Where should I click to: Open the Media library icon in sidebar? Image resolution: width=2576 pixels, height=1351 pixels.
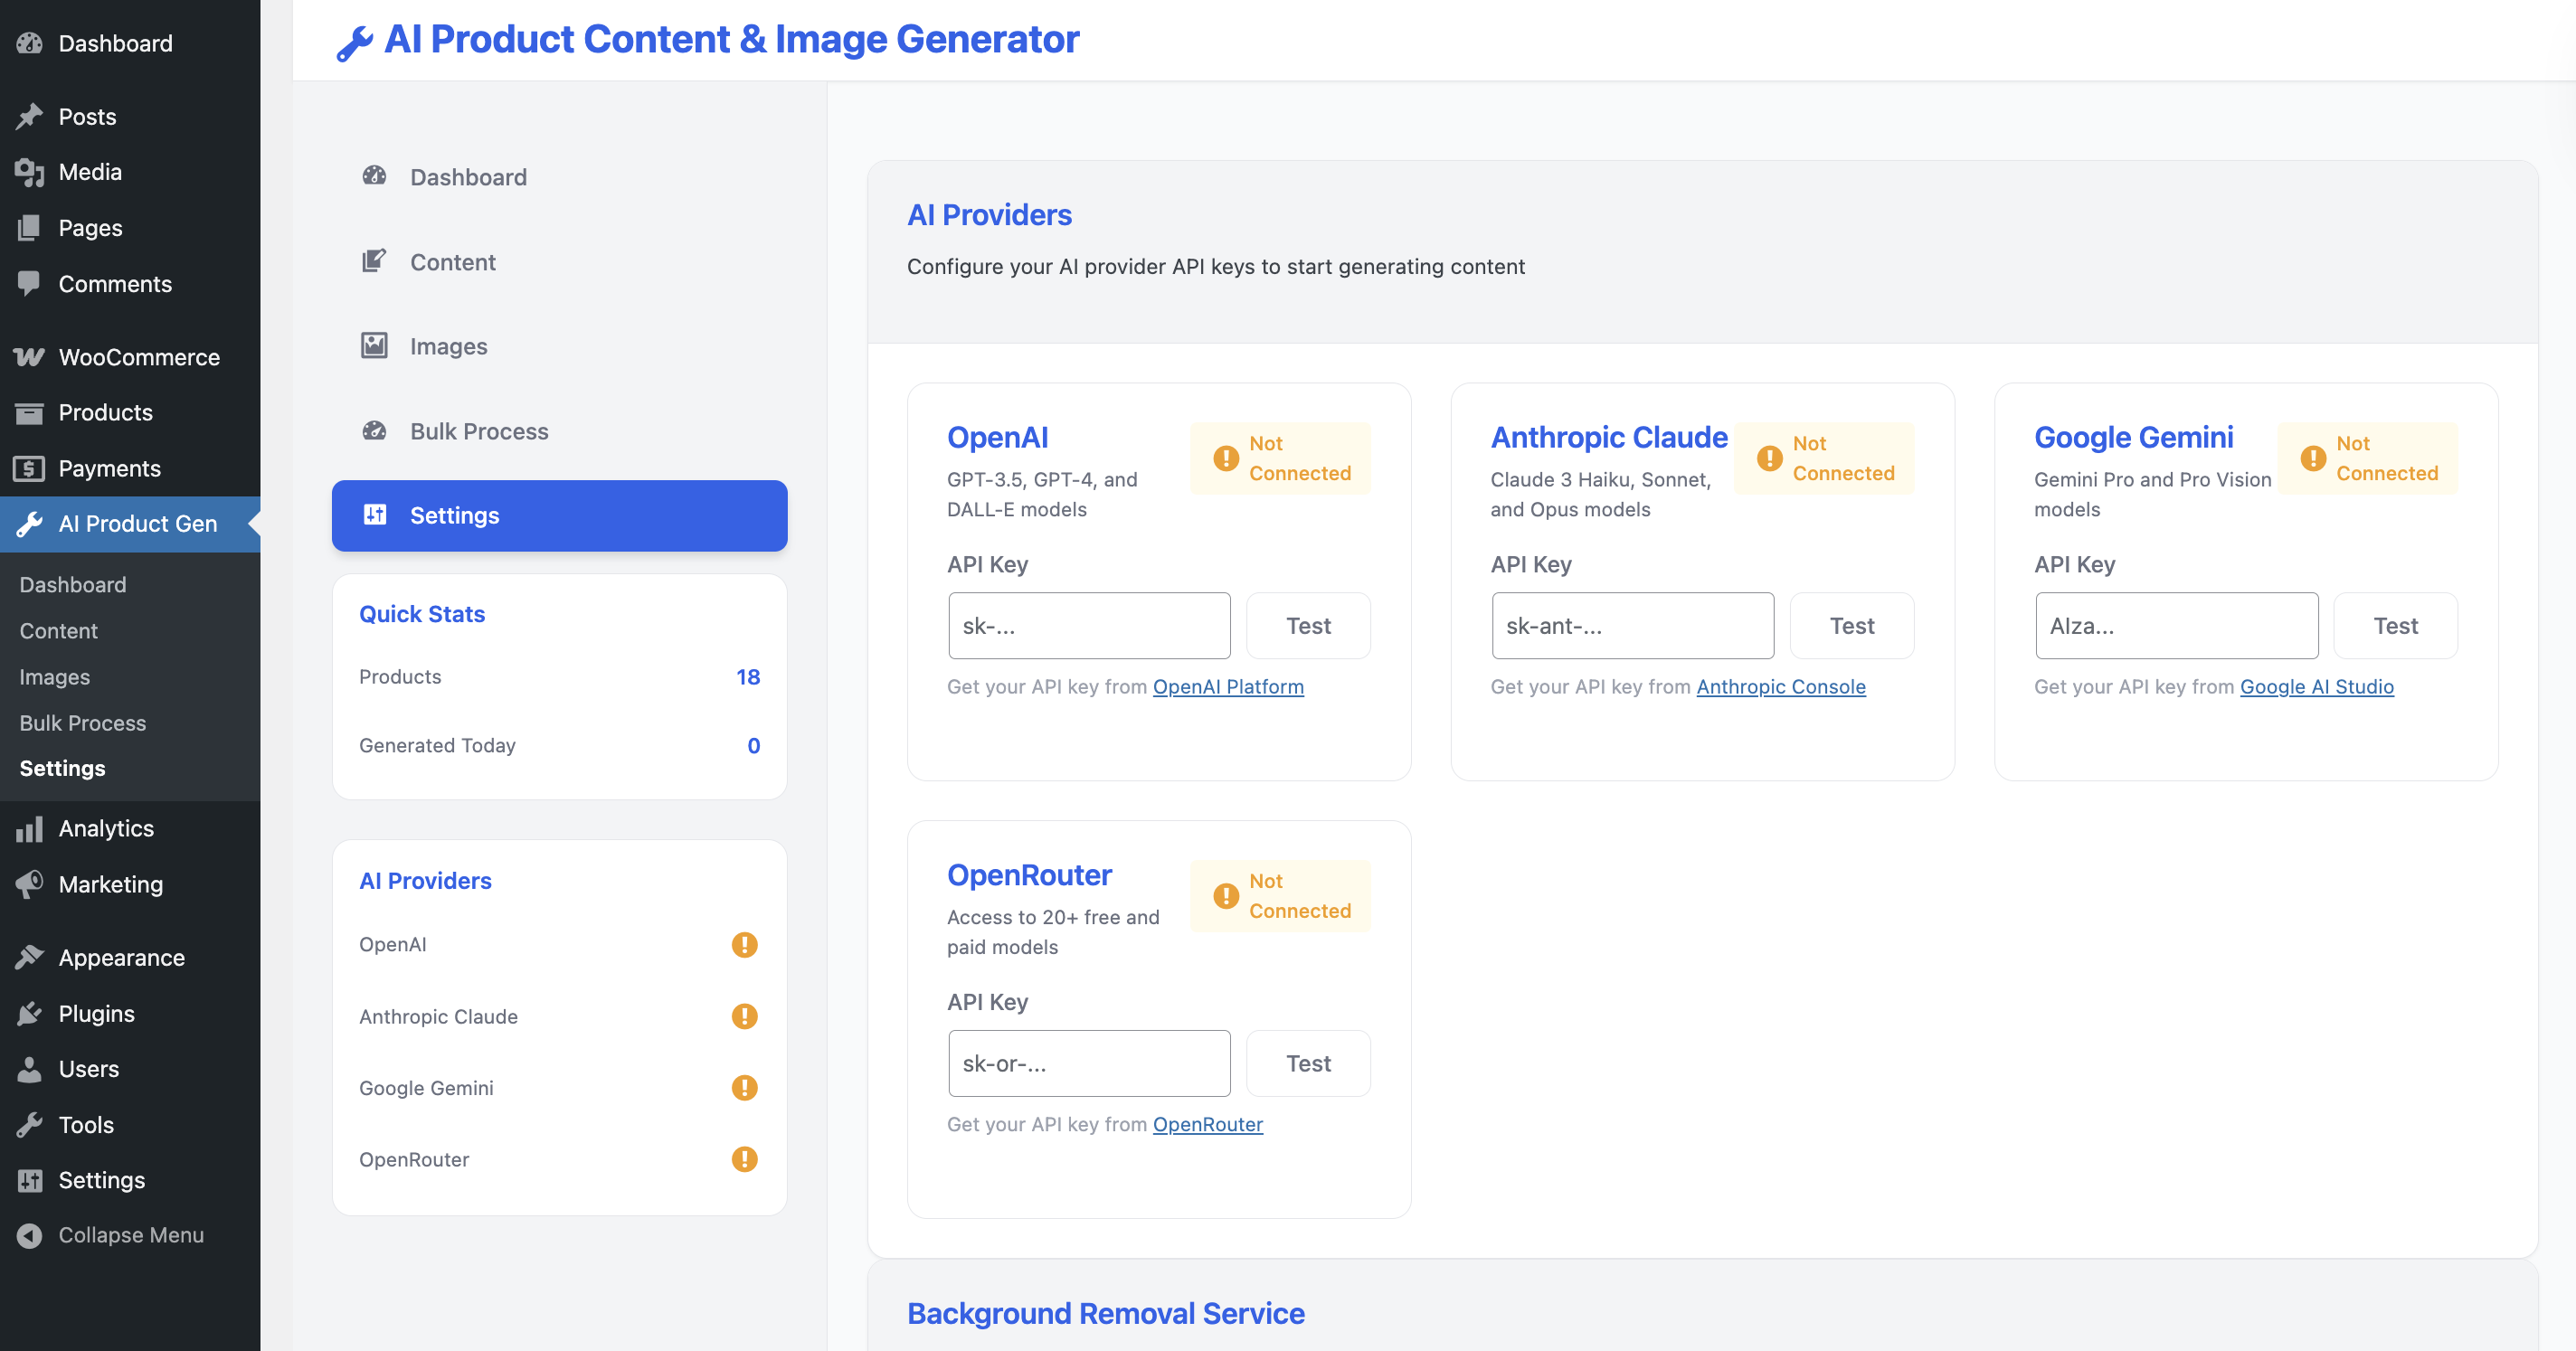point(30,171)
